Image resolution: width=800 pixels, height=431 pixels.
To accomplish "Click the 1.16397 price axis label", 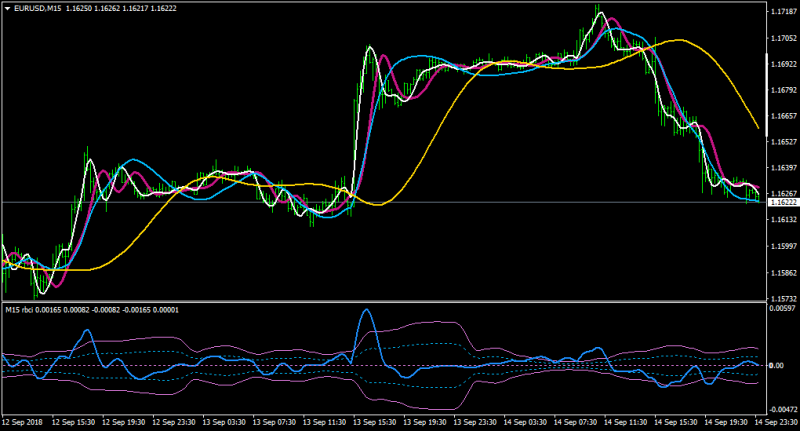I will [x=785, y=168].
